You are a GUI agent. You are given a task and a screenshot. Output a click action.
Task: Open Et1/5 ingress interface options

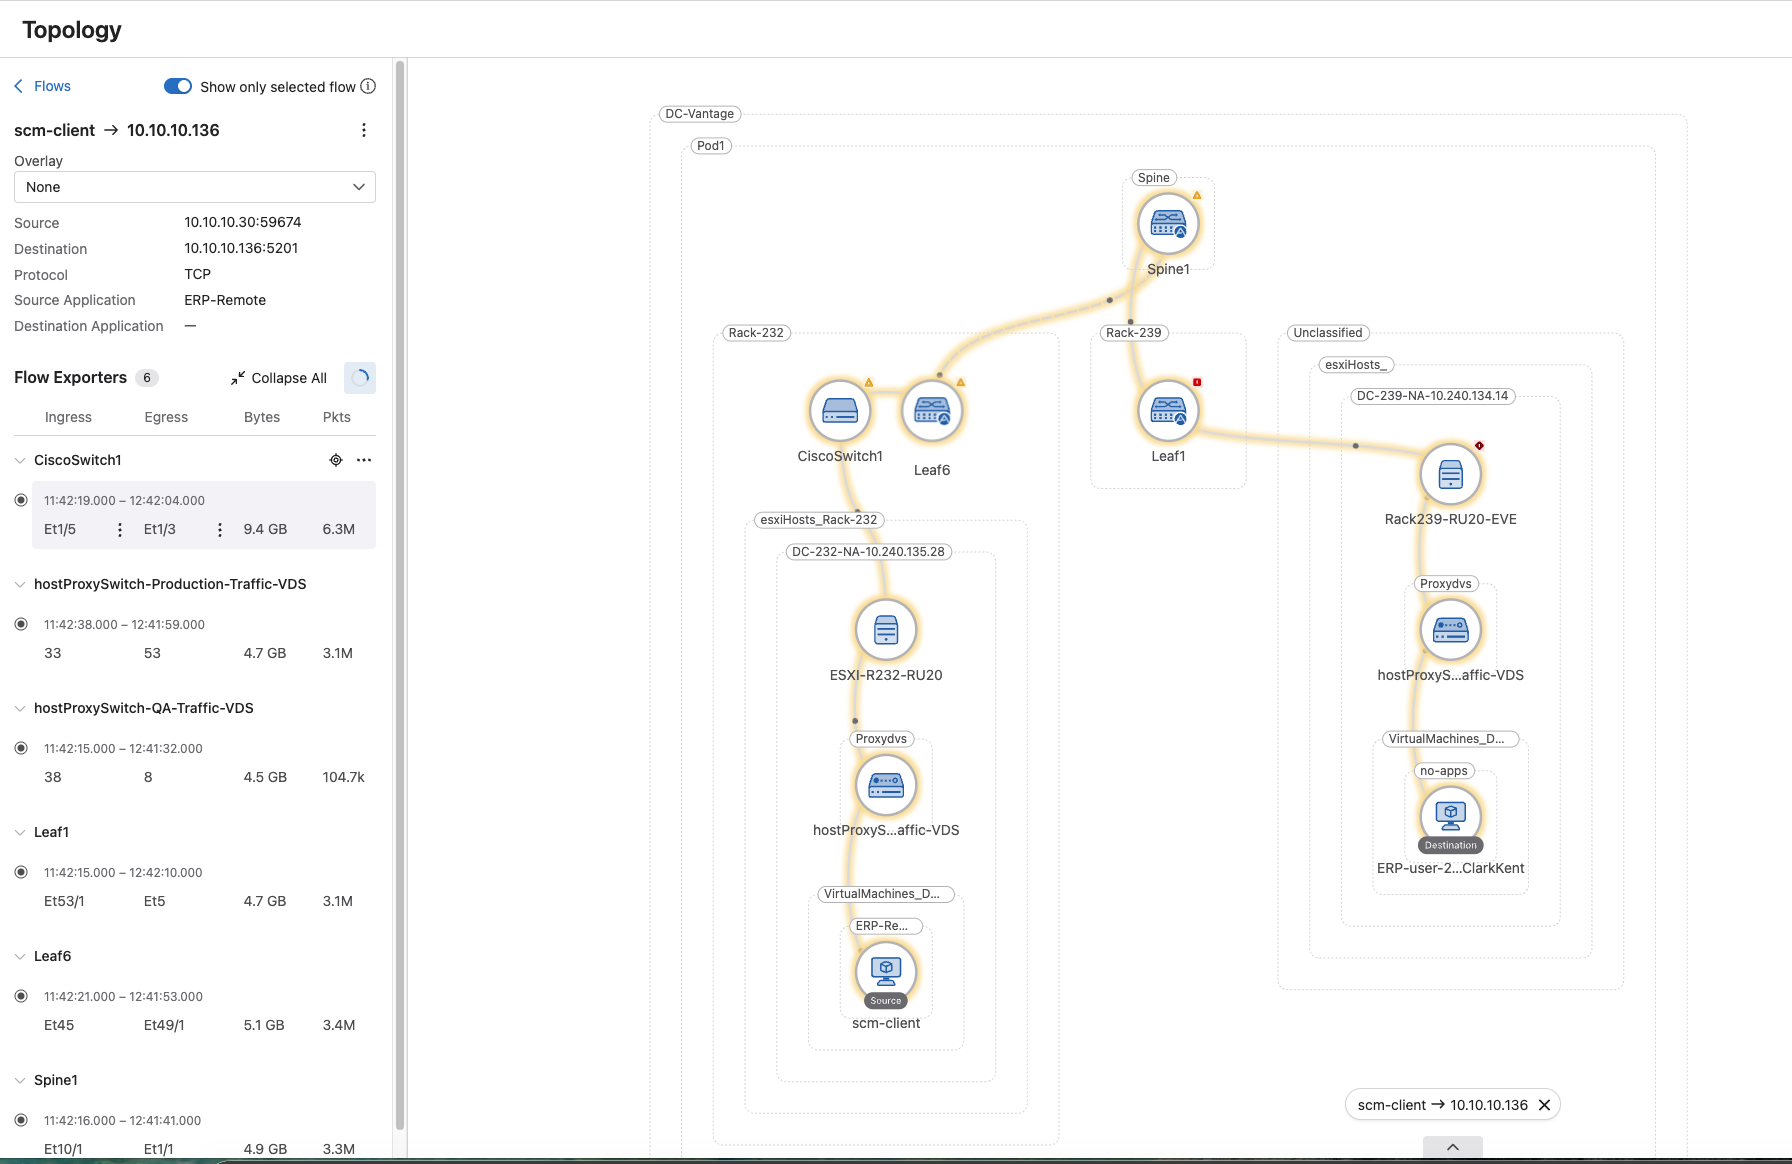120,529
